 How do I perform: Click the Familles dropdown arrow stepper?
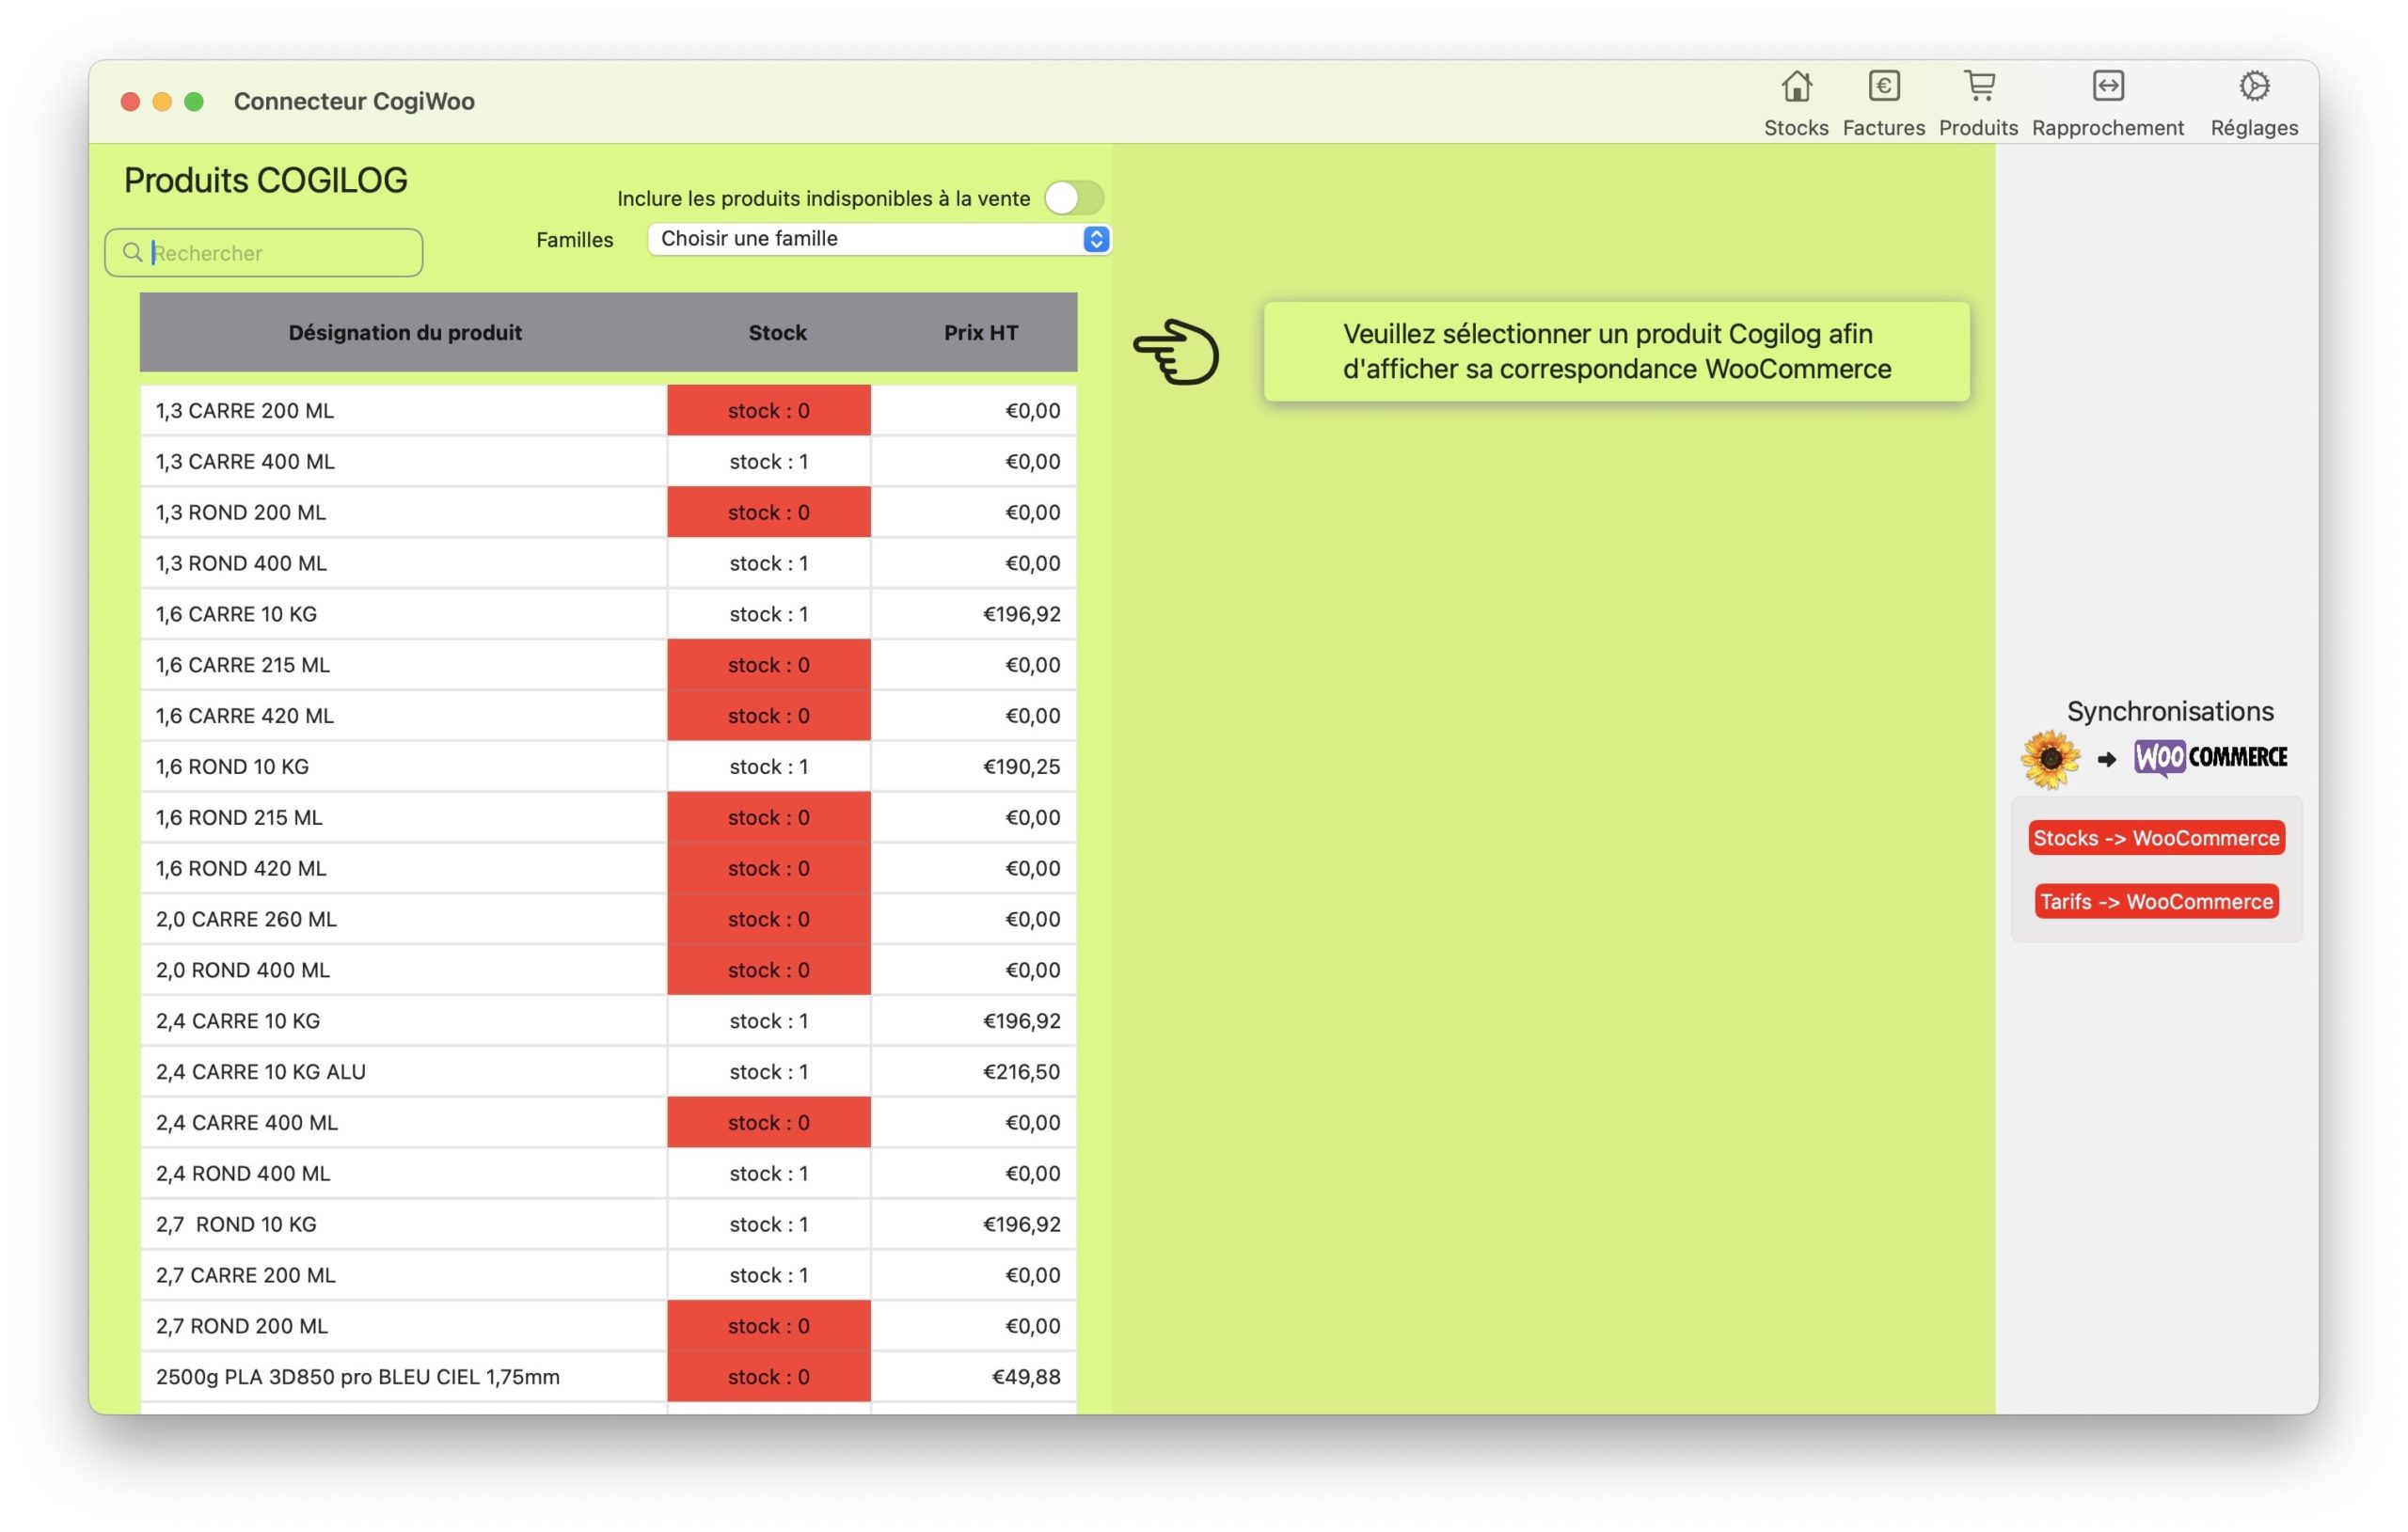click(1096, 239)
